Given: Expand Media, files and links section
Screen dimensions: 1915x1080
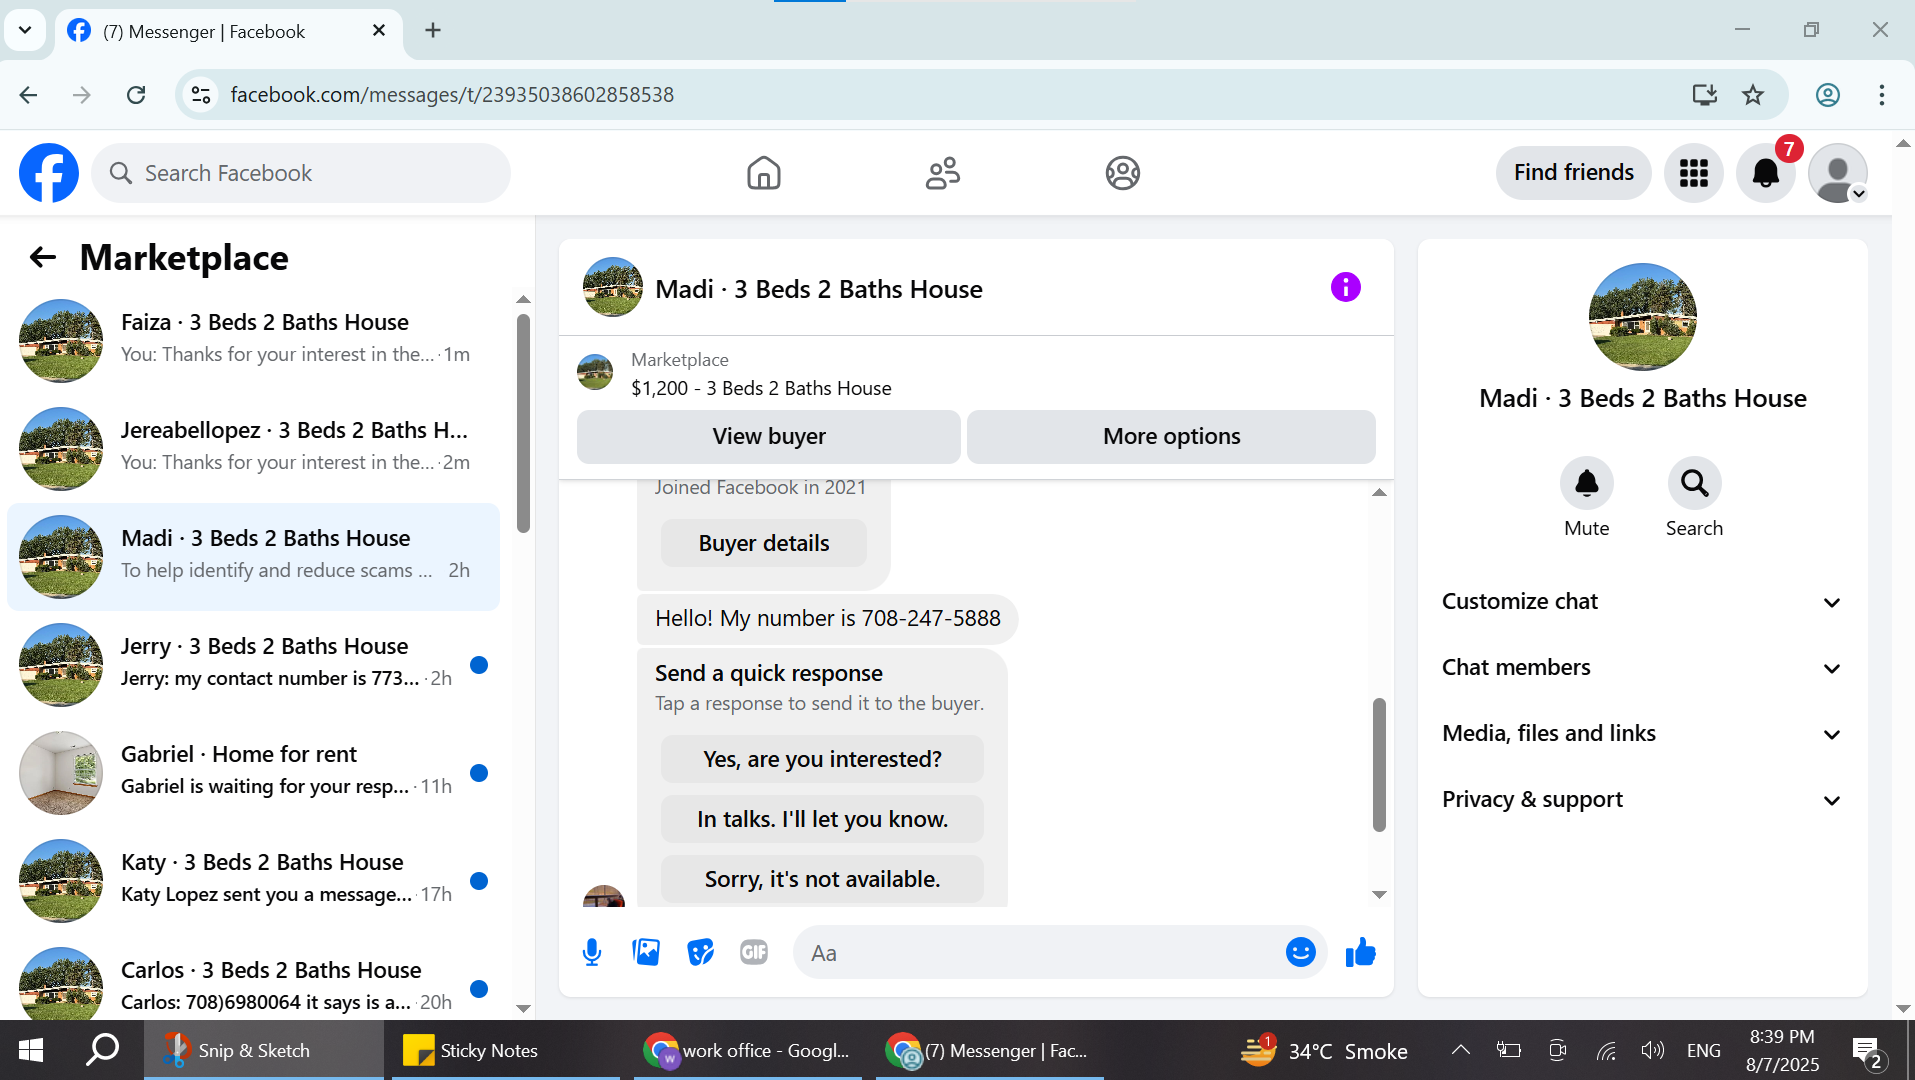Looking at the screenshot, I should [1642, 734].
